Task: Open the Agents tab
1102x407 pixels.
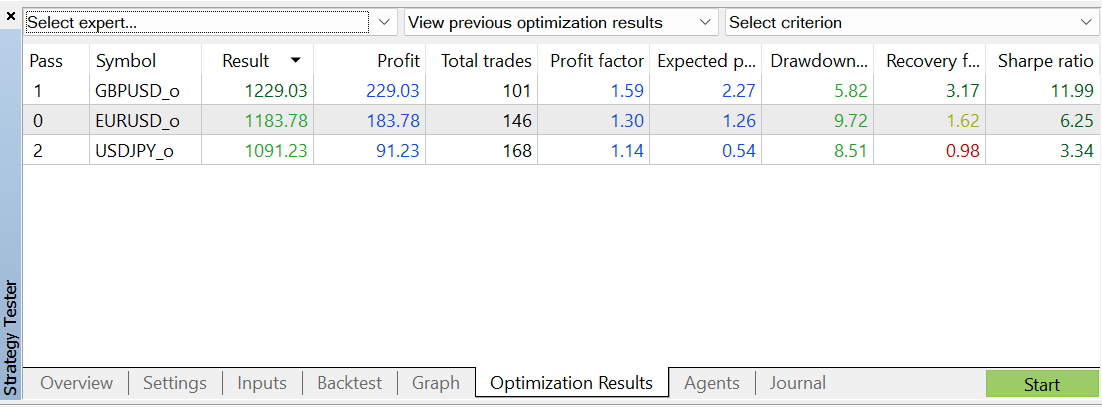Action: 711,383
